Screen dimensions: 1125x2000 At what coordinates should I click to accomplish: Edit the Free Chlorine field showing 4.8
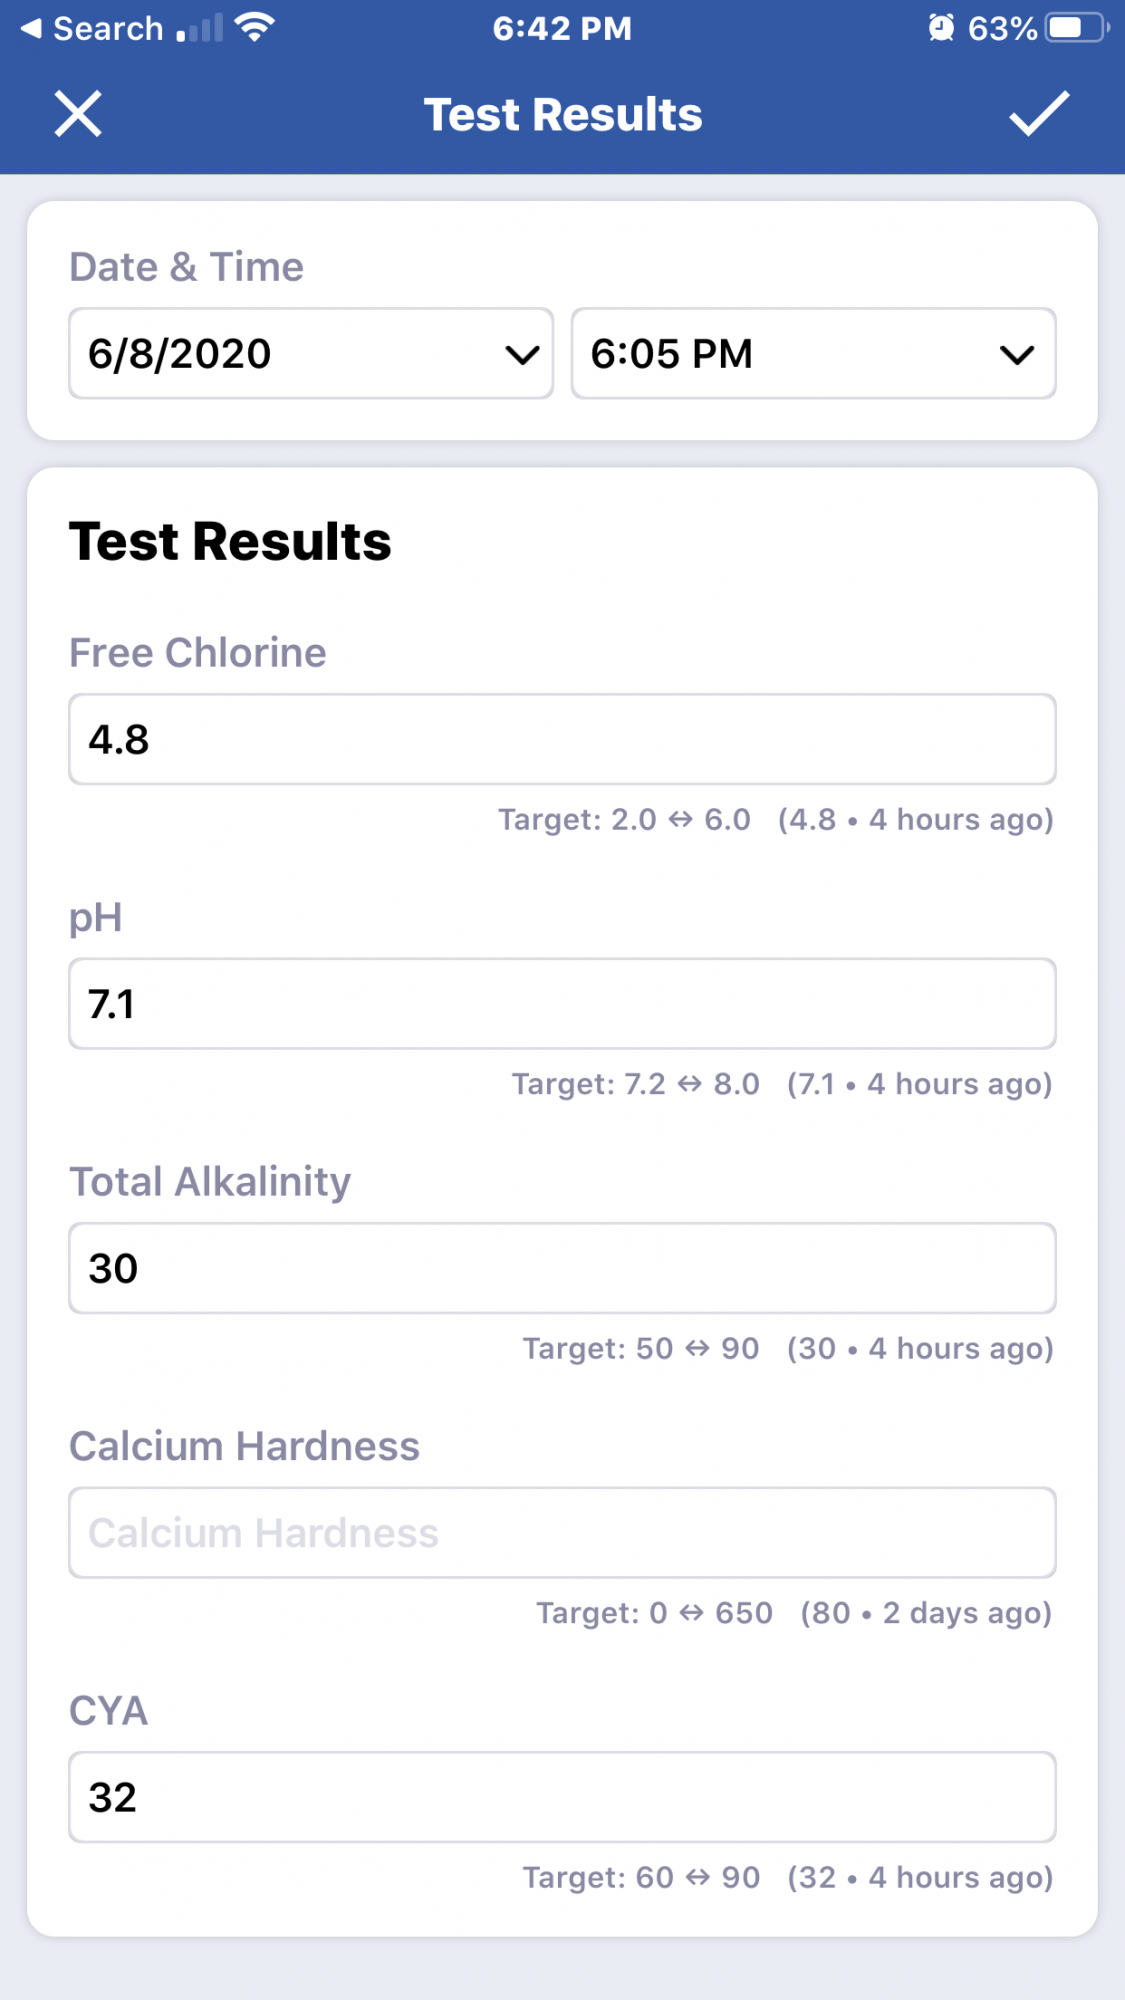pyautogui.click(x=562, y=739)
